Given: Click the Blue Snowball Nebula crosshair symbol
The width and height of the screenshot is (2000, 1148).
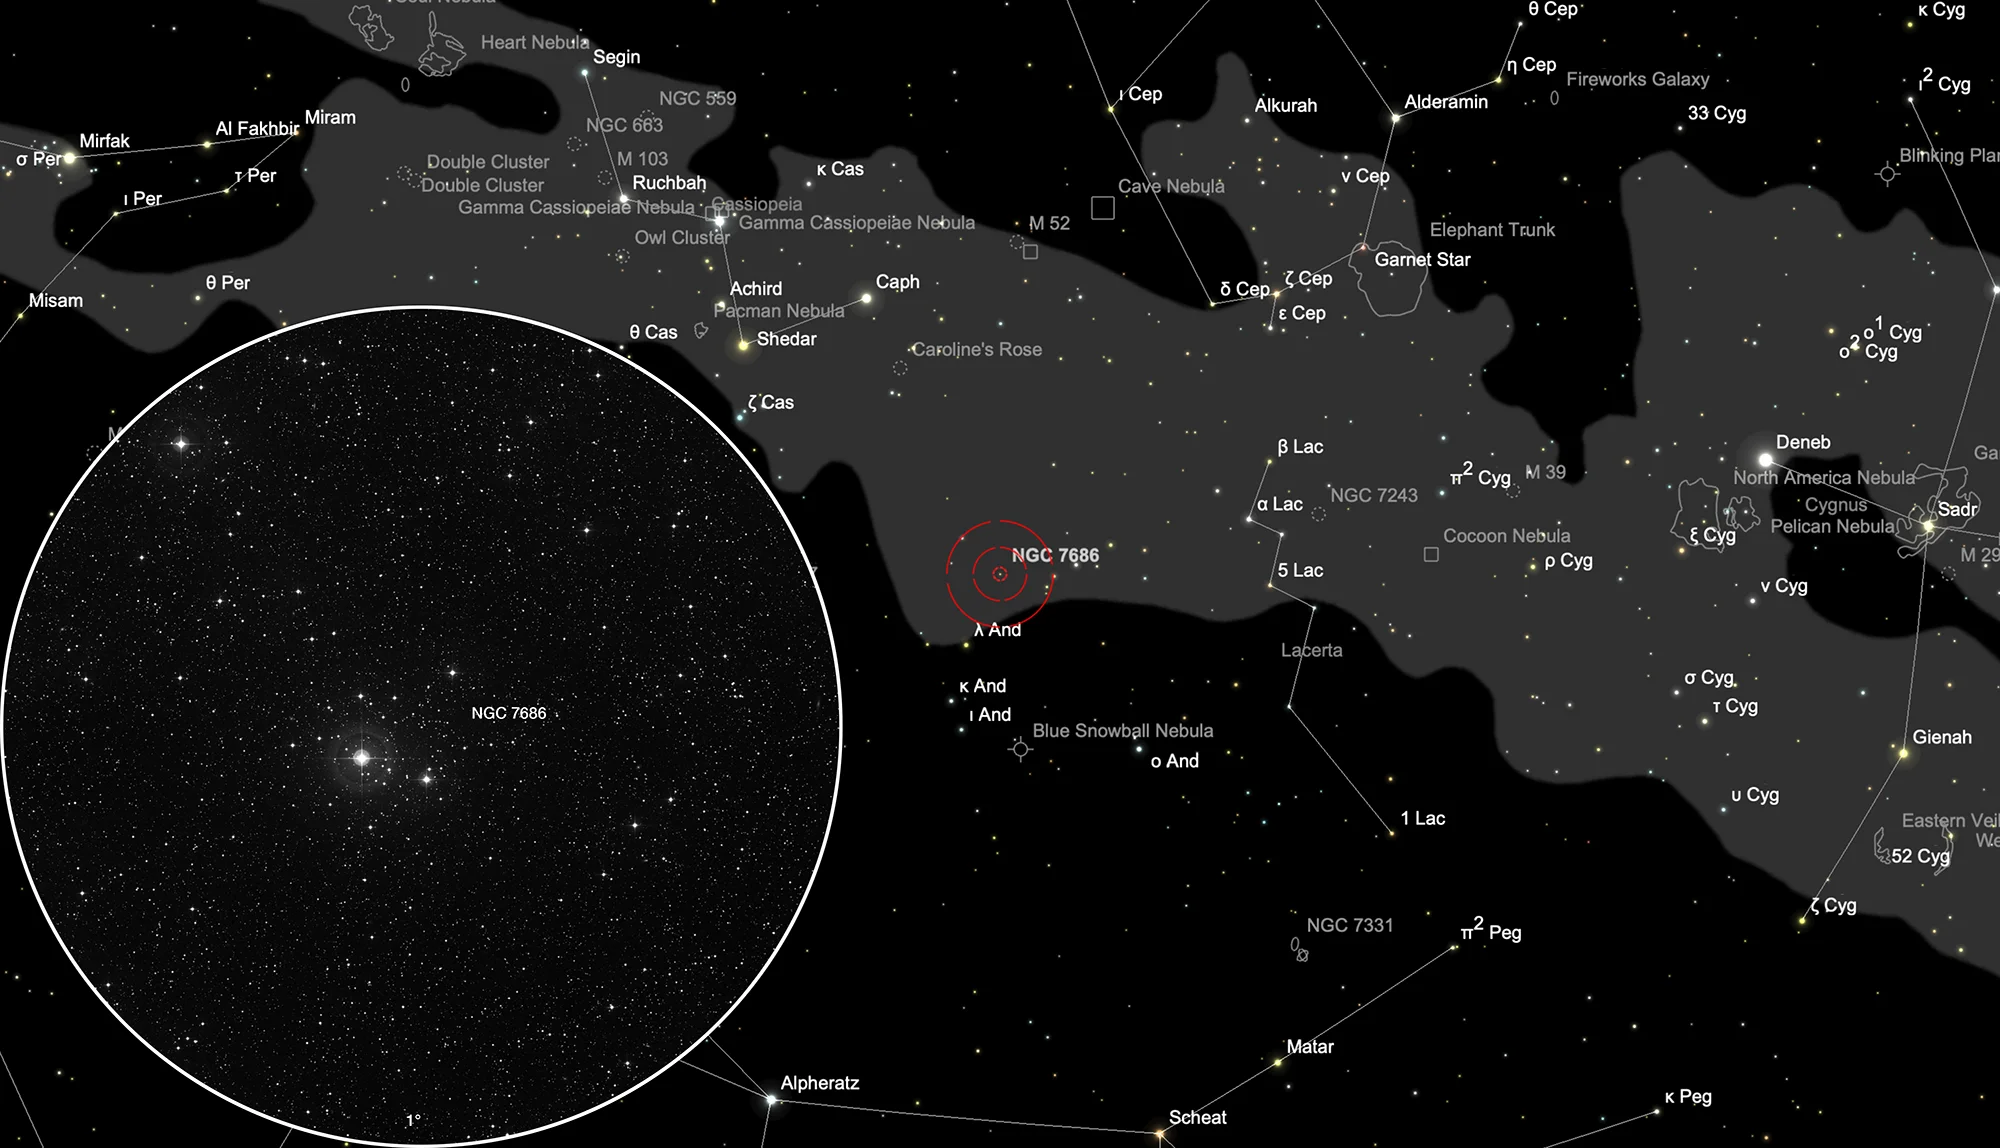Looking at the screenshot, I should [x=1020, y=749].
